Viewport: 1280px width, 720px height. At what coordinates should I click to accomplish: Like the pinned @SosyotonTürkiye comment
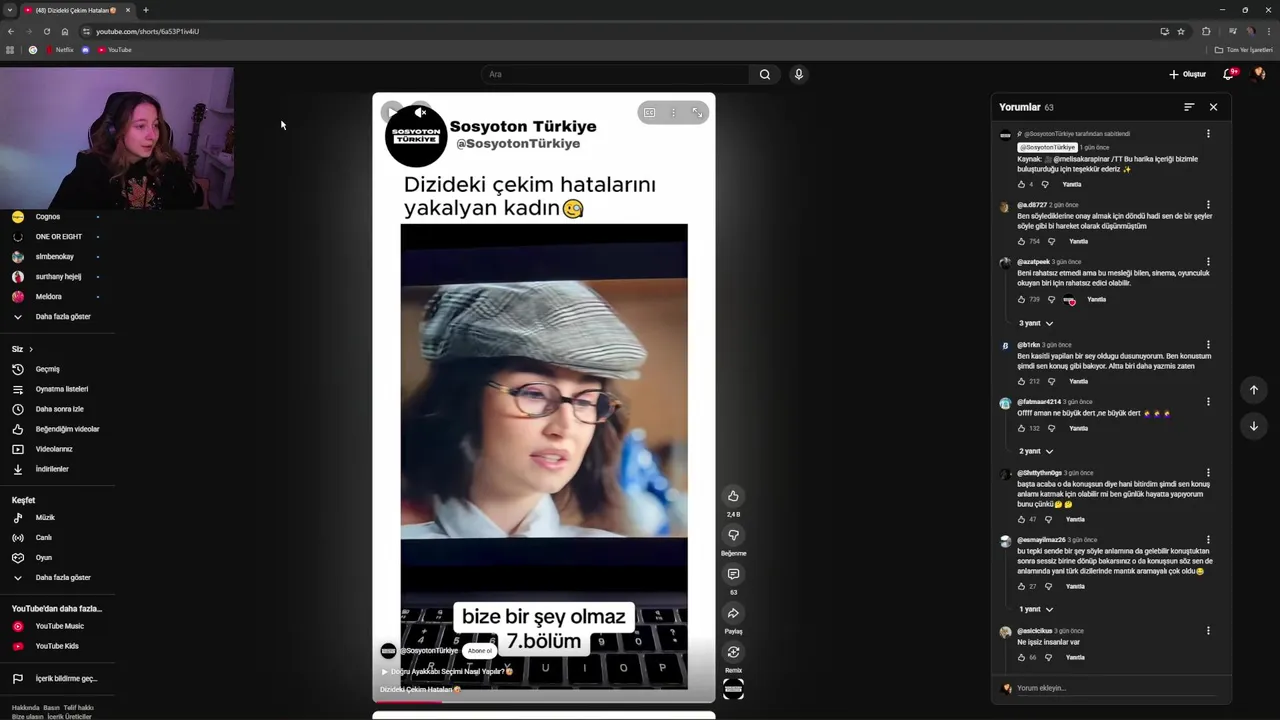[x=1021, y=185]
